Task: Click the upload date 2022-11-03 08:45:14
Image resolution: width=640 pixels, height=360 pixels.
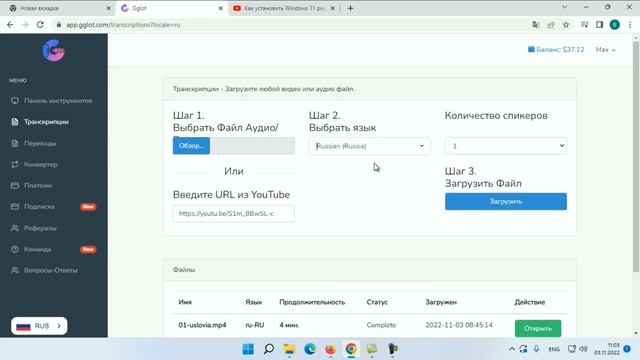Action: pos(459,325)
